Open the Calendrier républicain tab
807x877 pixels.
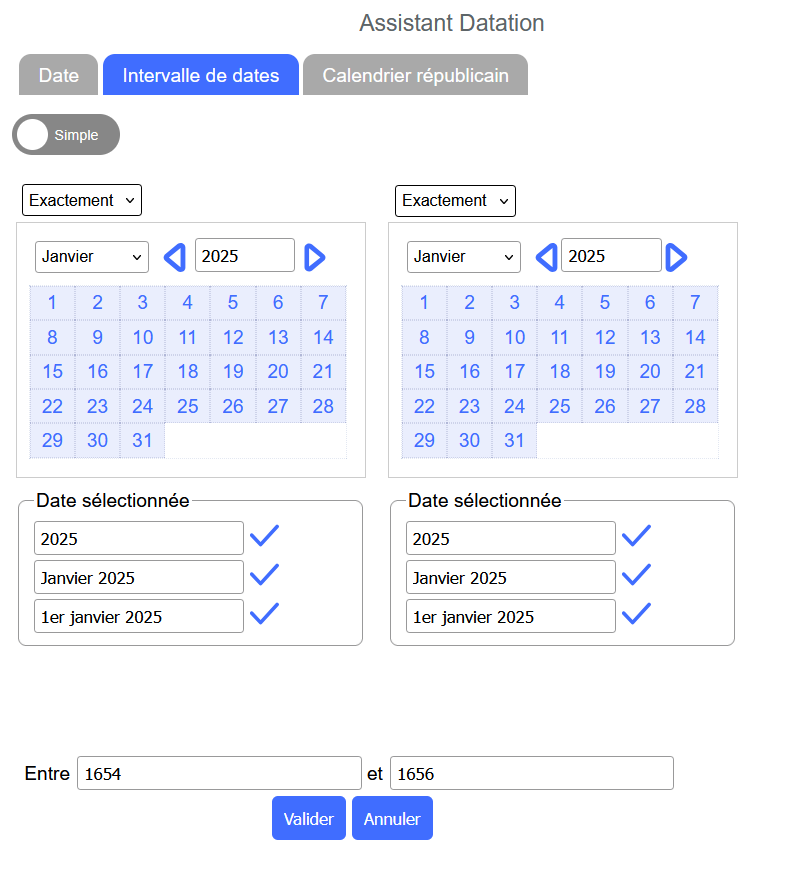tap(415, 75)
